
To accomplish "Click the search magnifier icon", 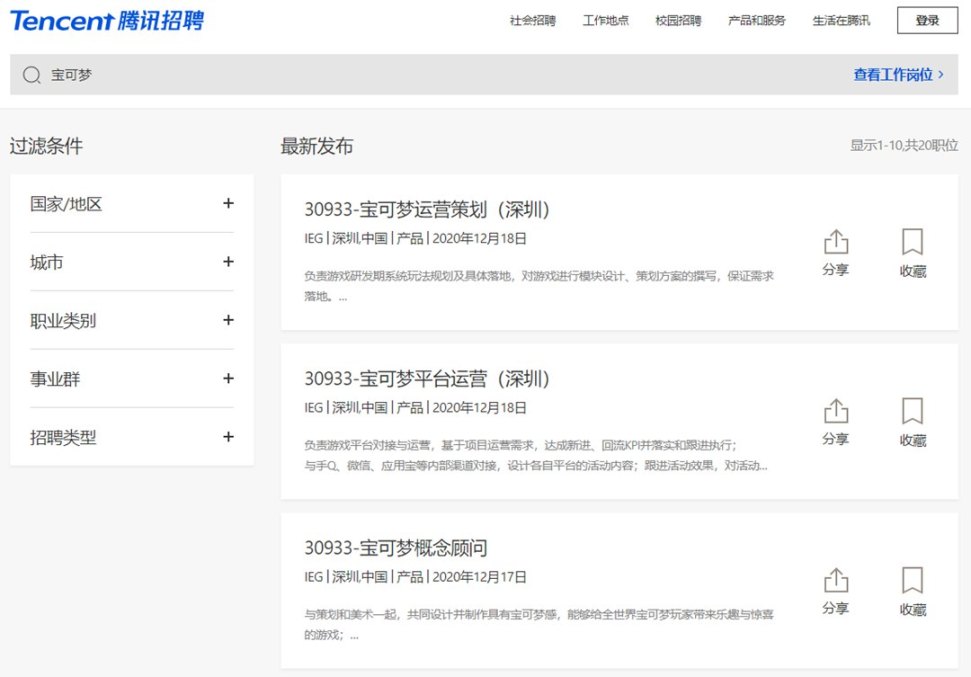I will coord(32,75).
